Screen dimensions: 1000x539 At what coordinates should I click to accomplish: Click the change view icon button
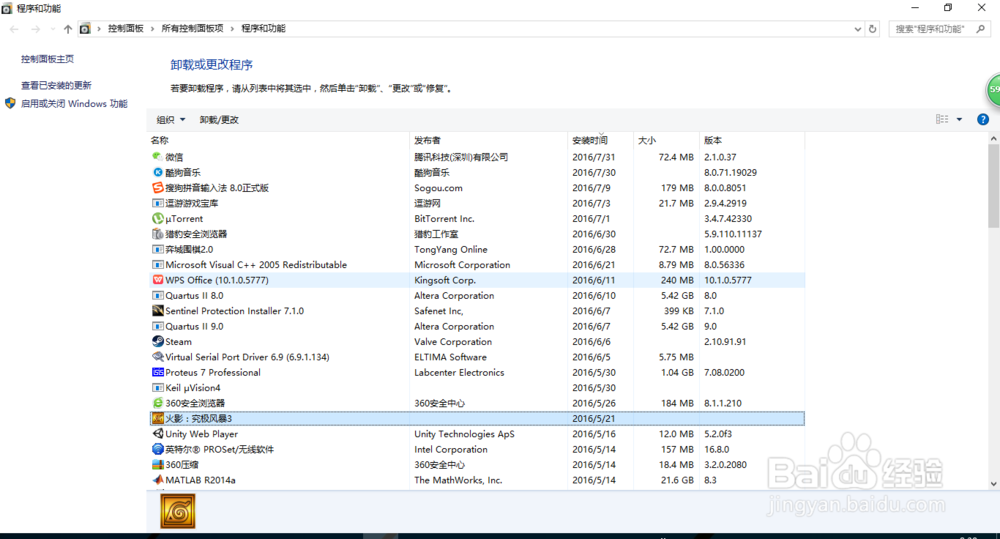point(942,119)
